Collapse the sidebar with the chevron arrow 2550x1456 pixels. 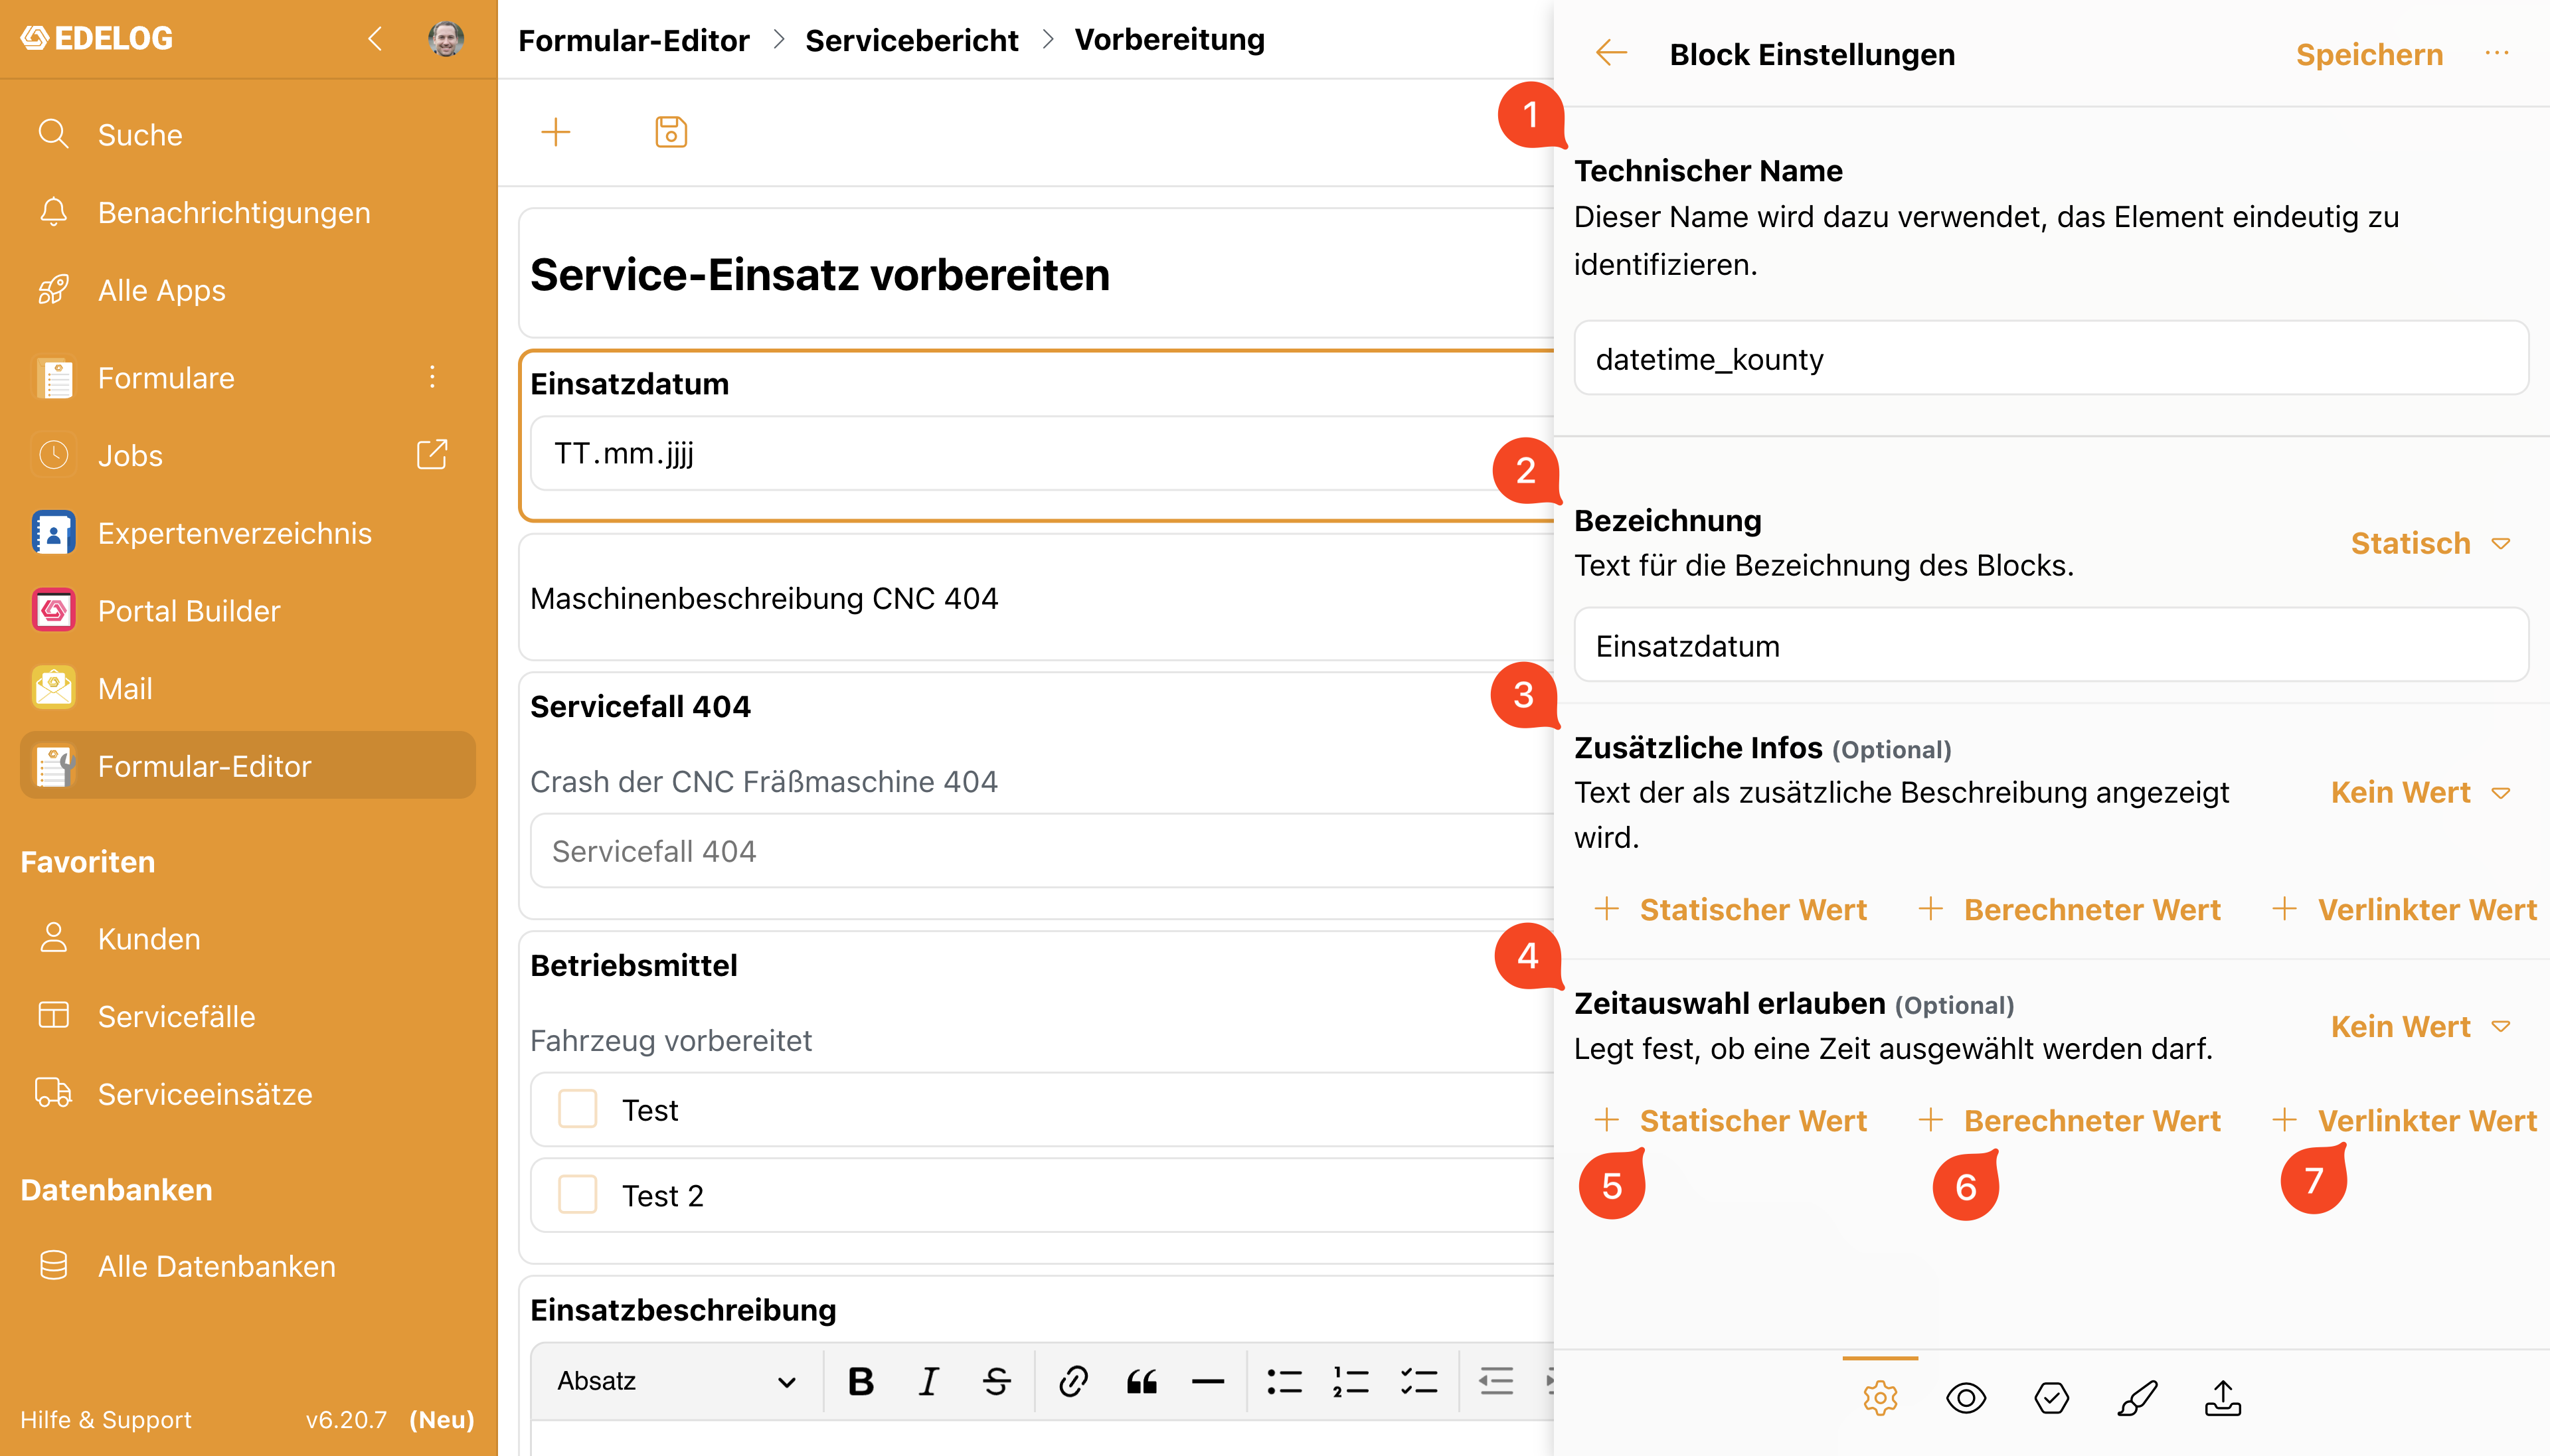click(x=375, y=39)
